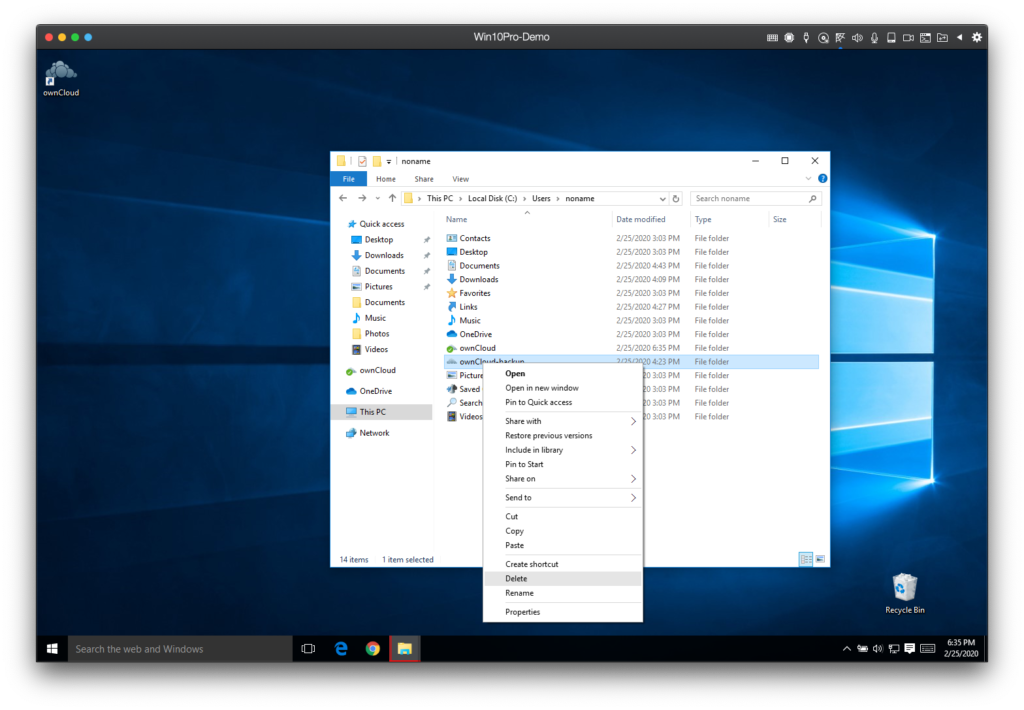
Task: Sort by the Size column header
Action: pos(793,219)
